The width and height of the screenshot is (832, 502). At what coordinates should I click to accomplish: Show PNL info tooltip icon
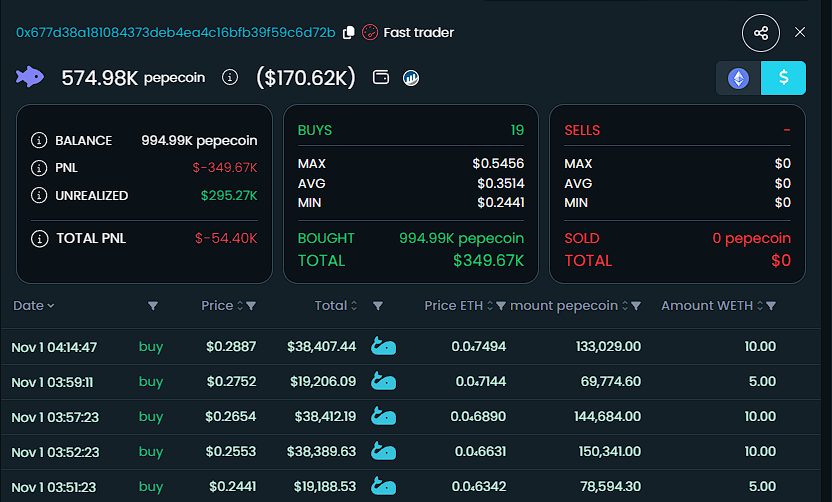[x=39, y=168]
